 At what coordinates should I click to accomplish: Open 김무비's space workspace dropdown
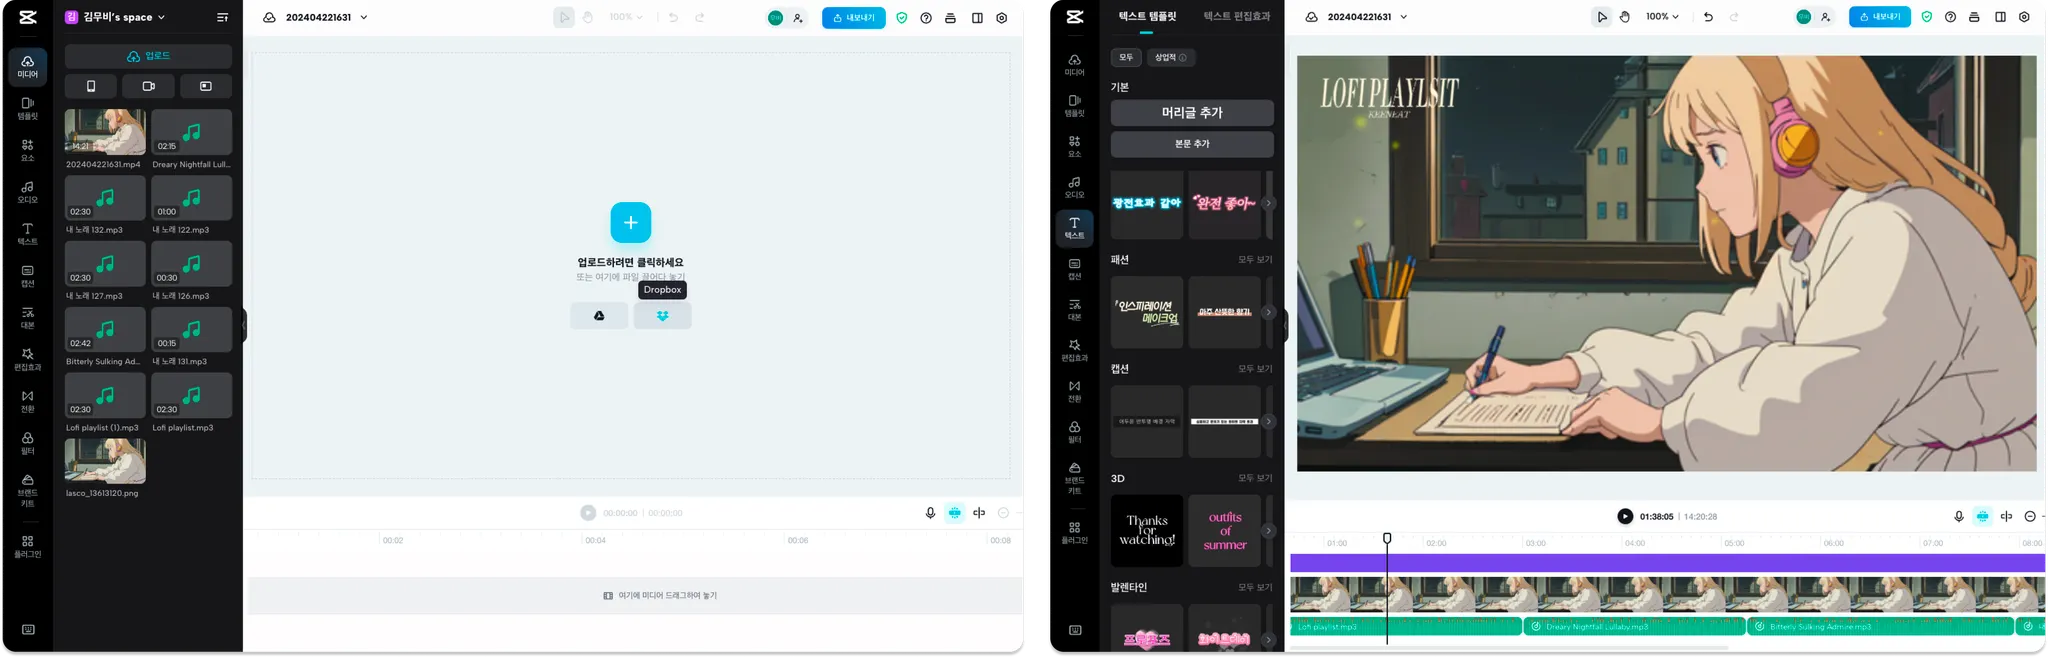point(116,17)
